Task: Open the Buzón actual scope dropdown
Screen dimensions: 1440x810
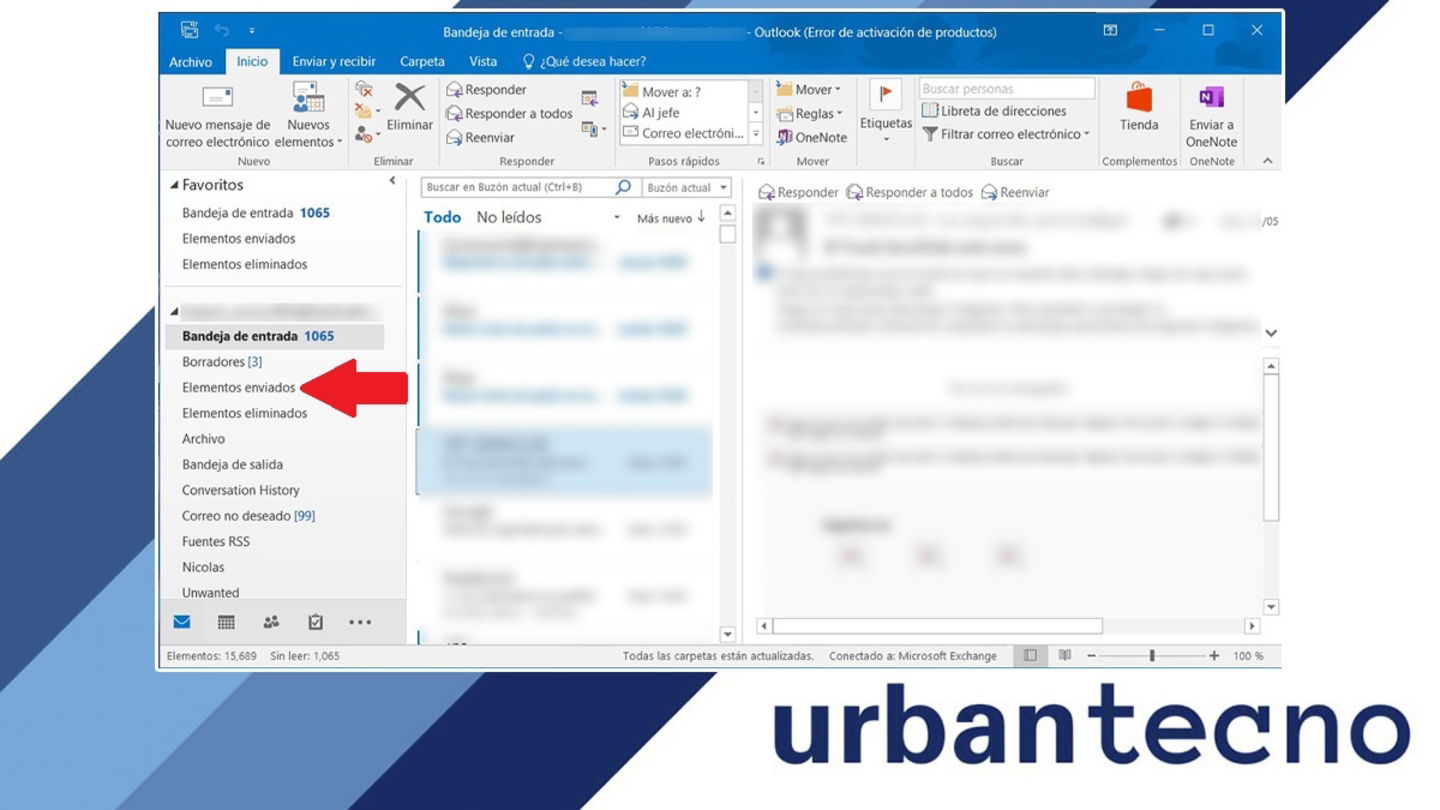Action: pos(686,187)
